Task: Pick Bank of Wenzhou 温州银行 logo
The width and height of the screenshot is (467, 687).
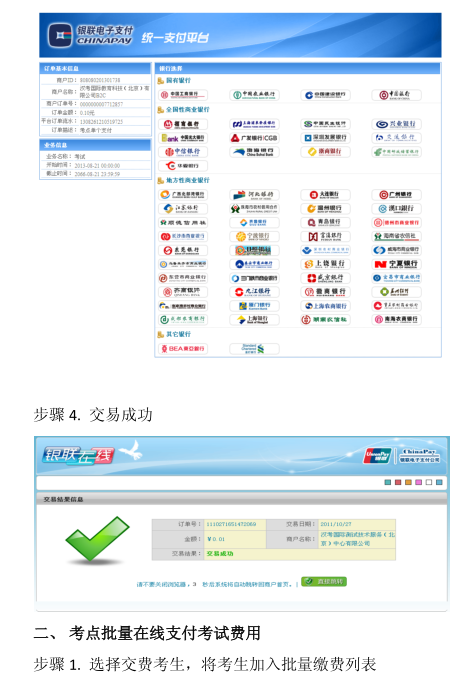Action: click(x=325, y=209)
